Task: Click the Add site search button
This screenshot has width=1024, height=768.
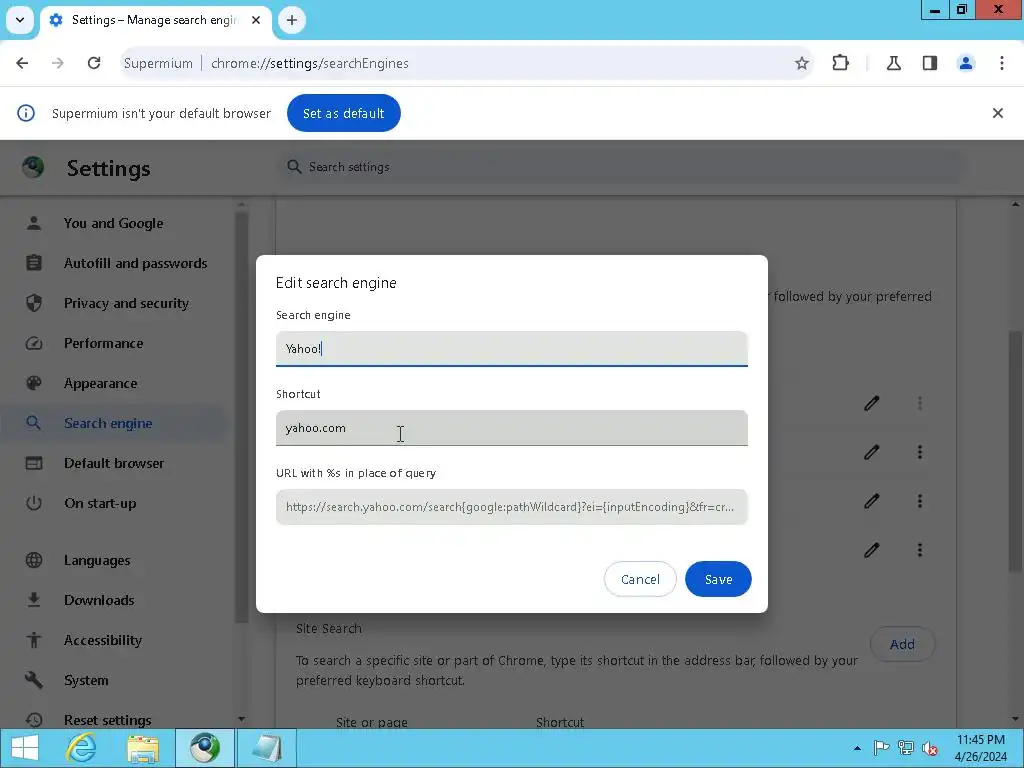Action: coord(902,645)
